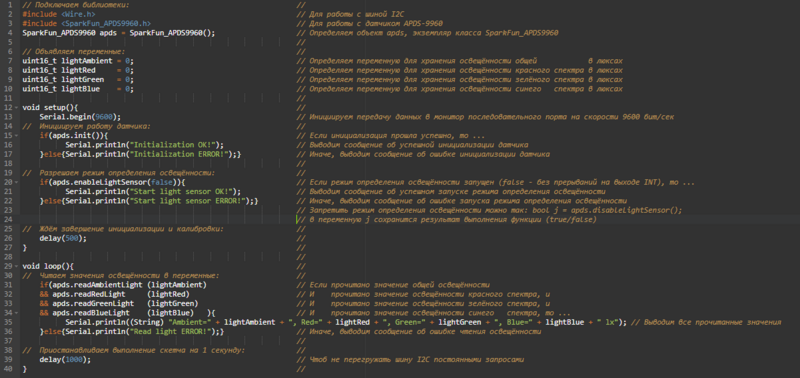This screenshot has height=378, width=800.
Task: Click the #include <Wire.h> line
Action: (59, 15)
